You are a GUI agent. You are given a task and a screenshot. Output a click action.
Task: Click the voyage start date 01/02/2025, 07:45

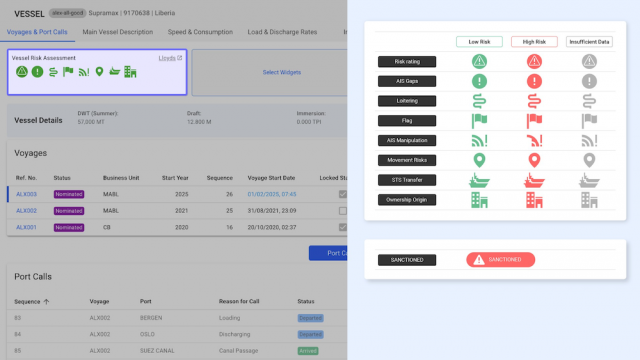[272, 194]
